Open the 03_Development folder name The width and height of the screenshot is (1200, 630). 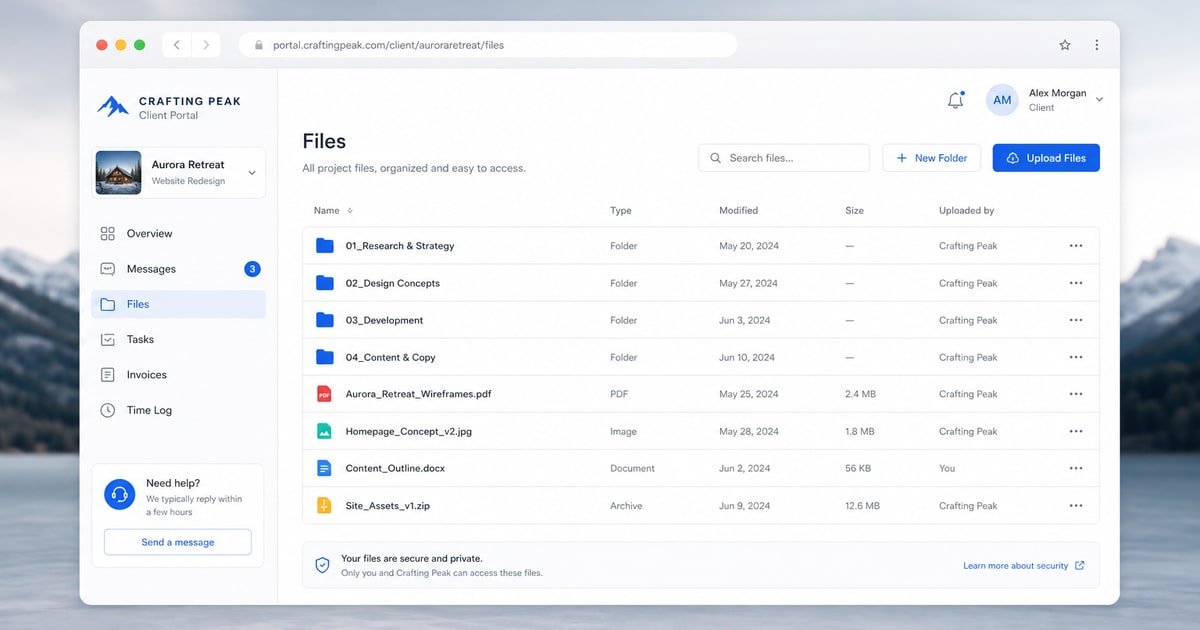(384, 320)
